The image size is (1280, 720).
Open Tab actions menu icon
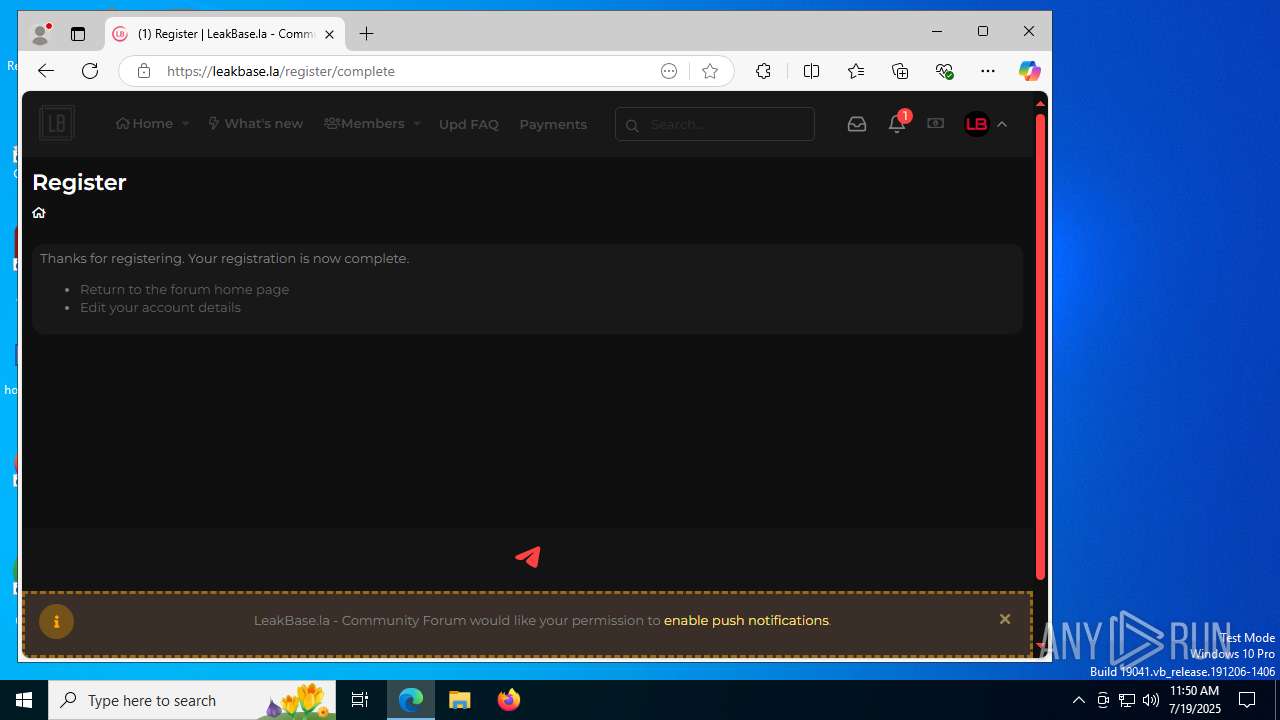[78, 34]
